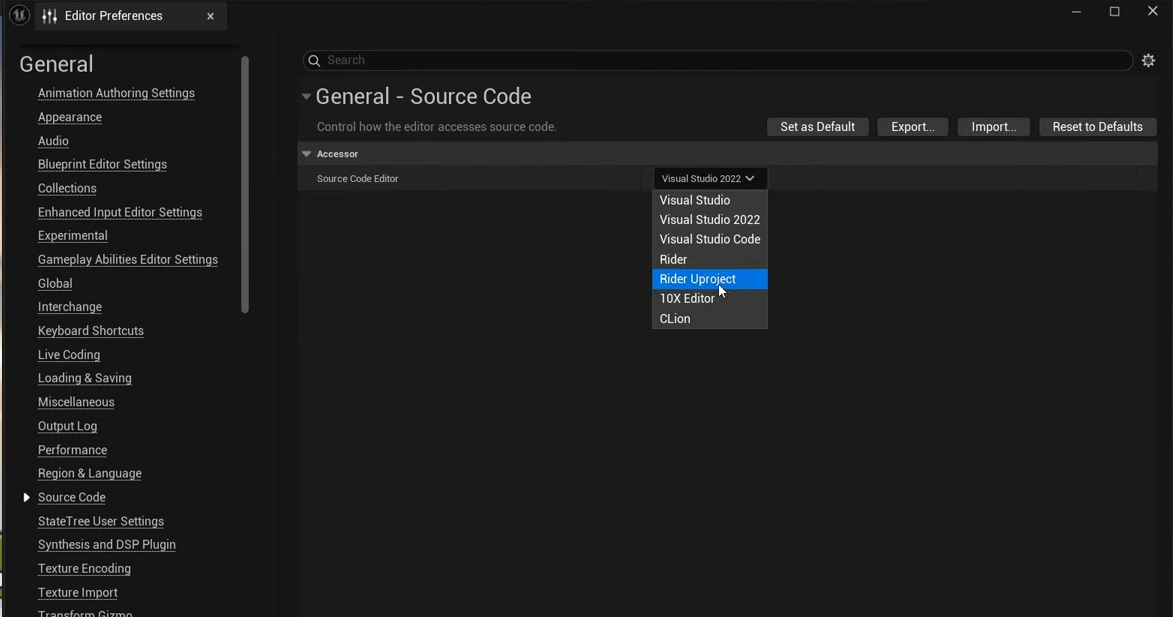
Task: Go to Experimental settings
Action: tap(73, 236)
